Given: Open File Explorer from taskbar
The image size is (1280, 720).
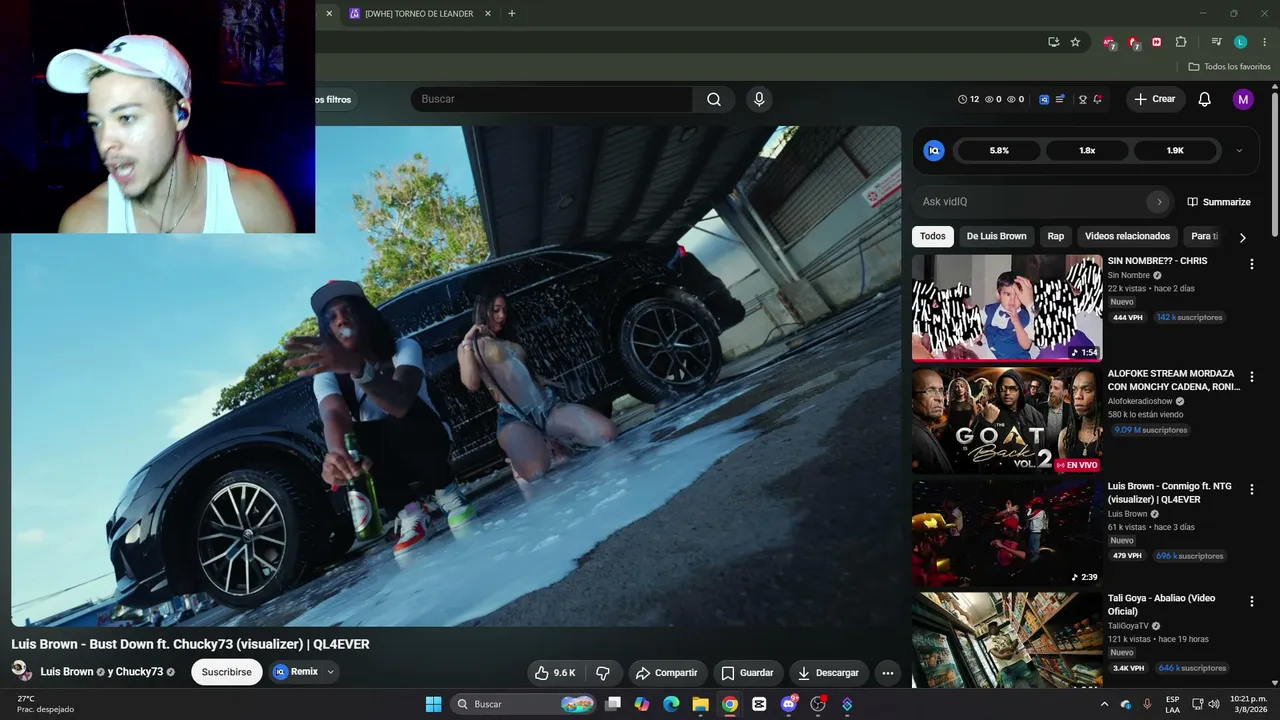Looking at the screenshot, I should coord(700,704).
